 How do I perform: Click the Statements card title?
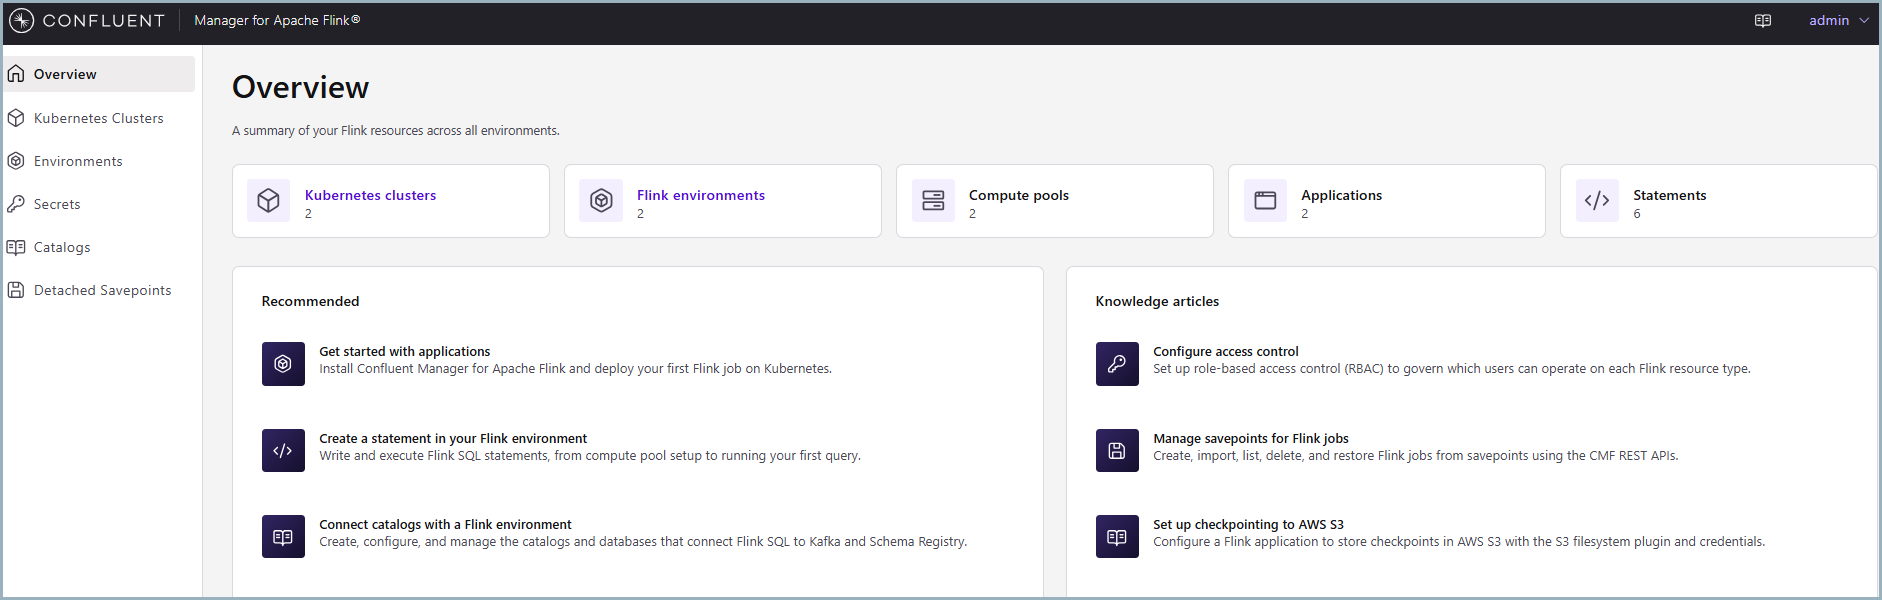point(1670,195)
